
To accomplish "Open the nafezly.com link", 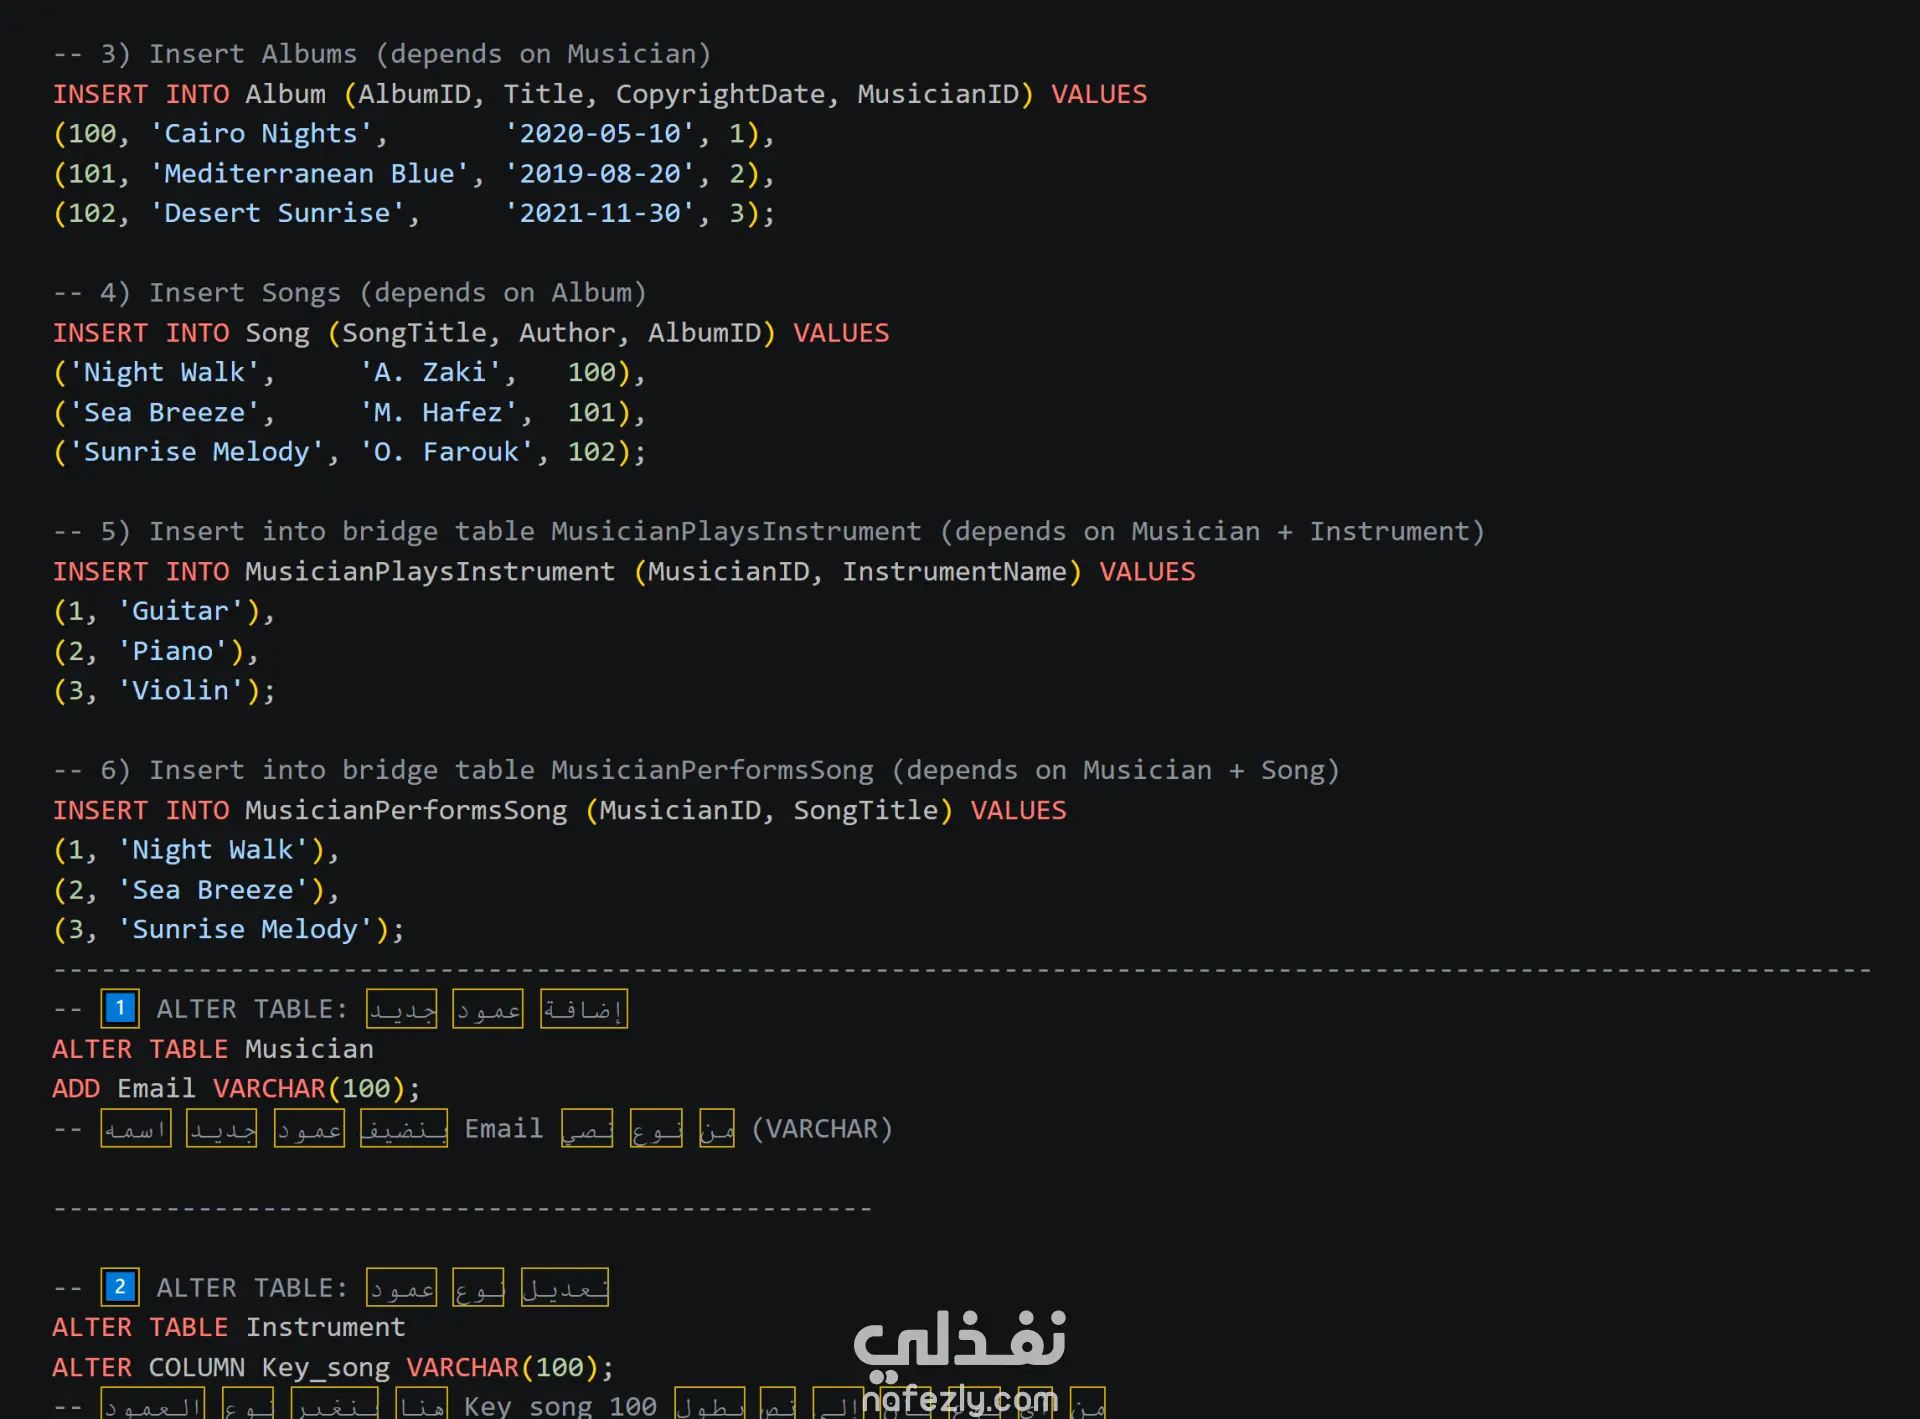I will [959, 1399].
